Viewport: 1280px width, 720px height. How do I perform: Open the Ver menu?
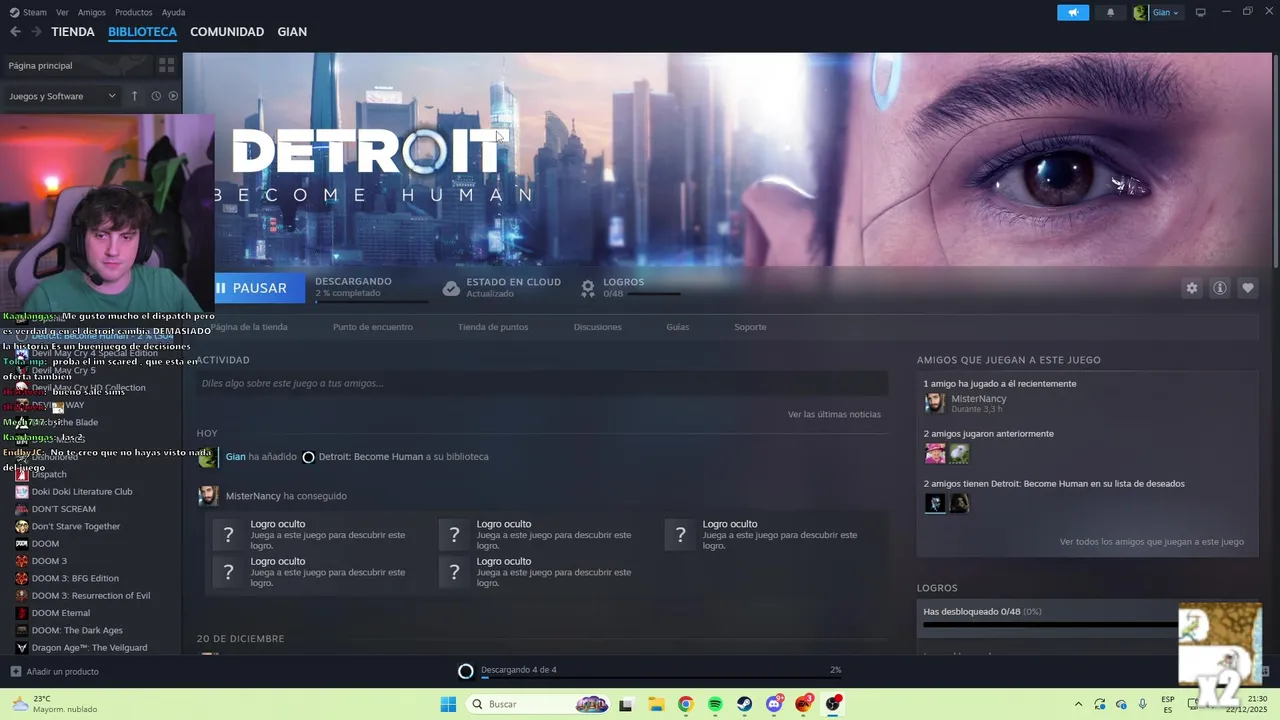[62, 12]
